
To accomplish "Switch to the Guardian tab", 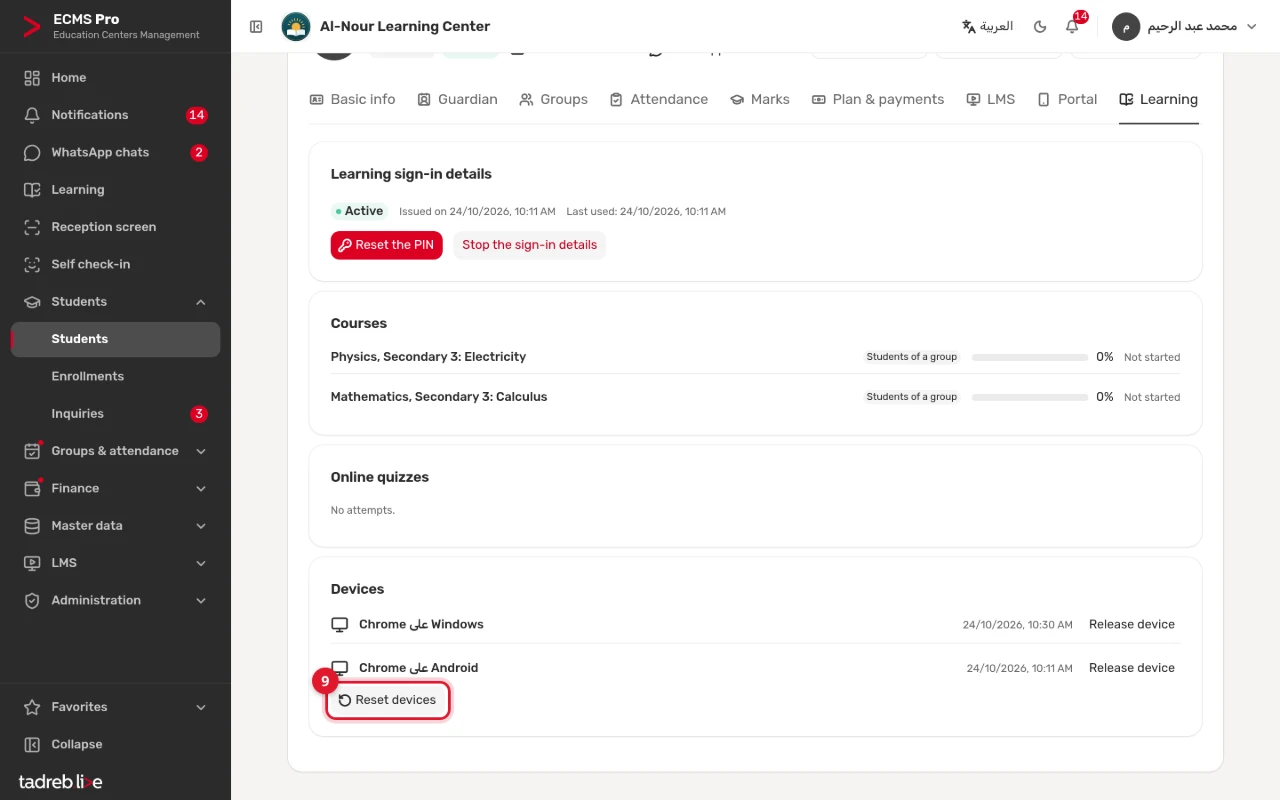I will point(457,99).
